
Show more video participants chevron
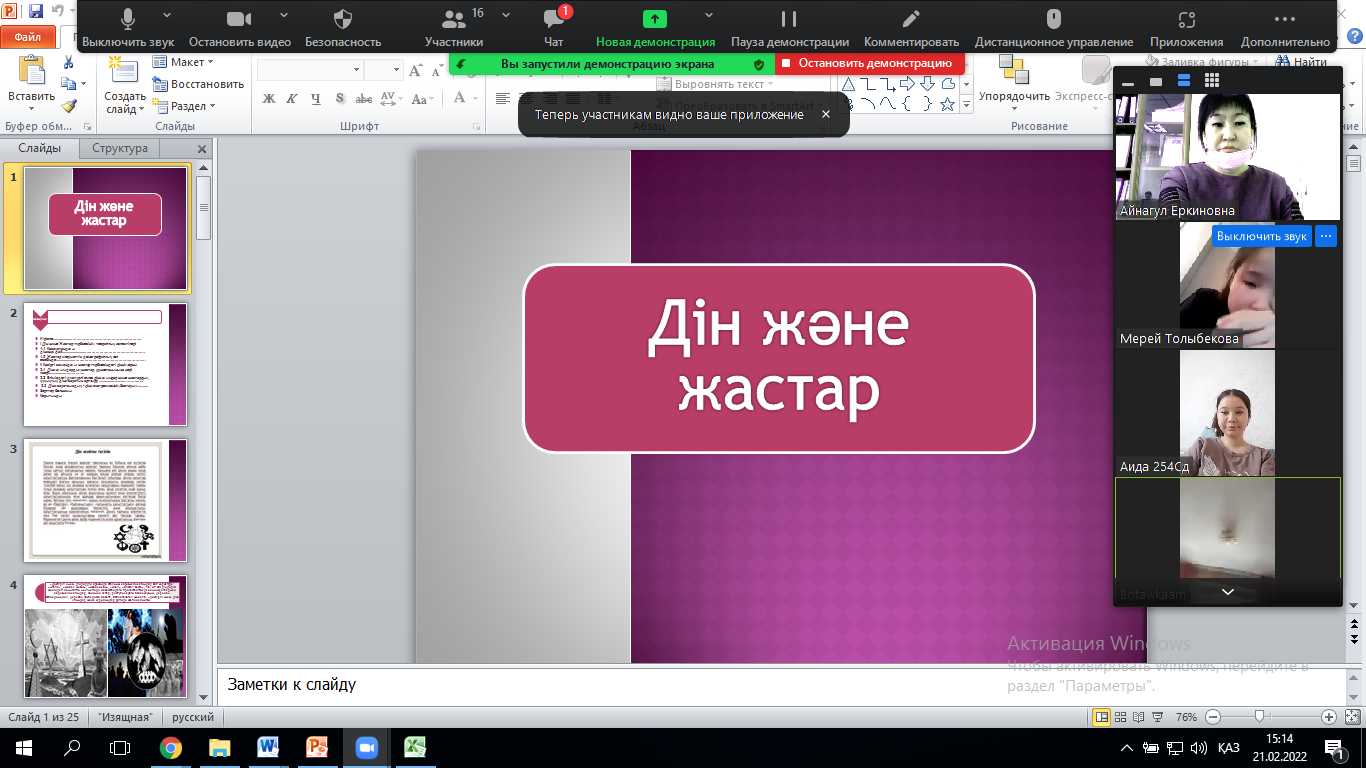(x=1228, y=592)
